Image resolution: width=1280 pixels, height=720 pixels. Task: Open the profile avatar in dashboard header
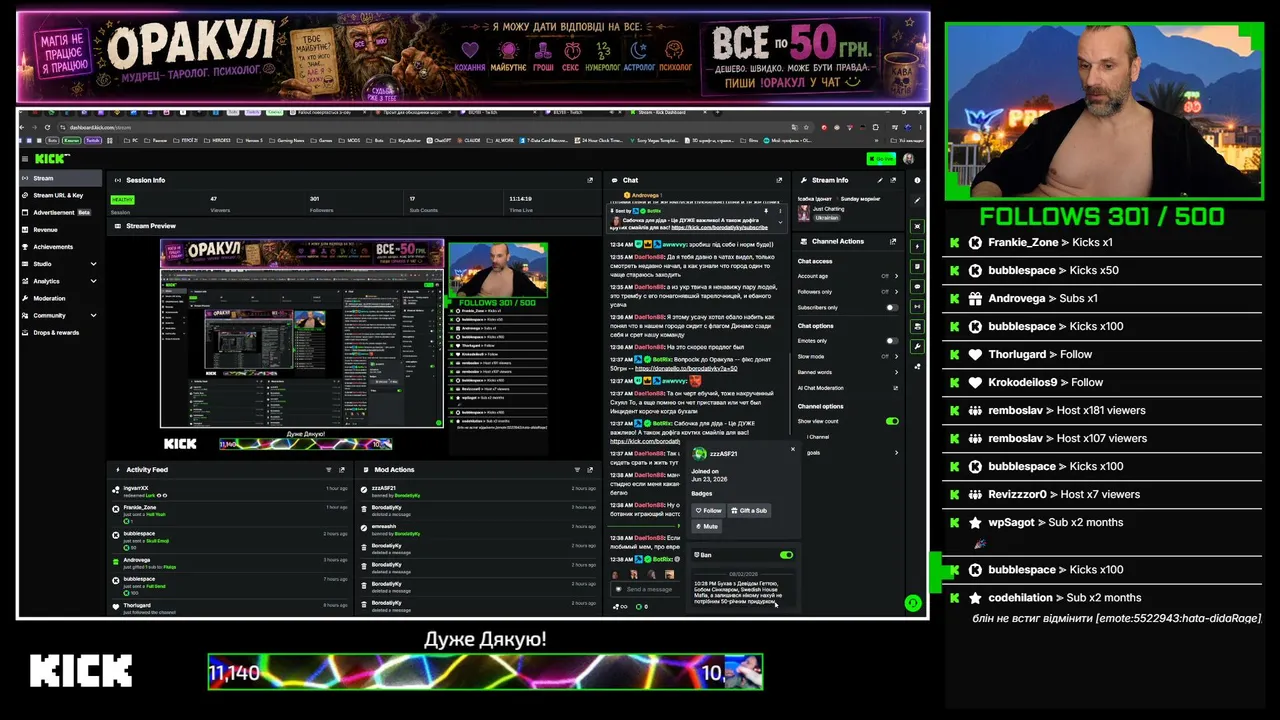(908, 159)
